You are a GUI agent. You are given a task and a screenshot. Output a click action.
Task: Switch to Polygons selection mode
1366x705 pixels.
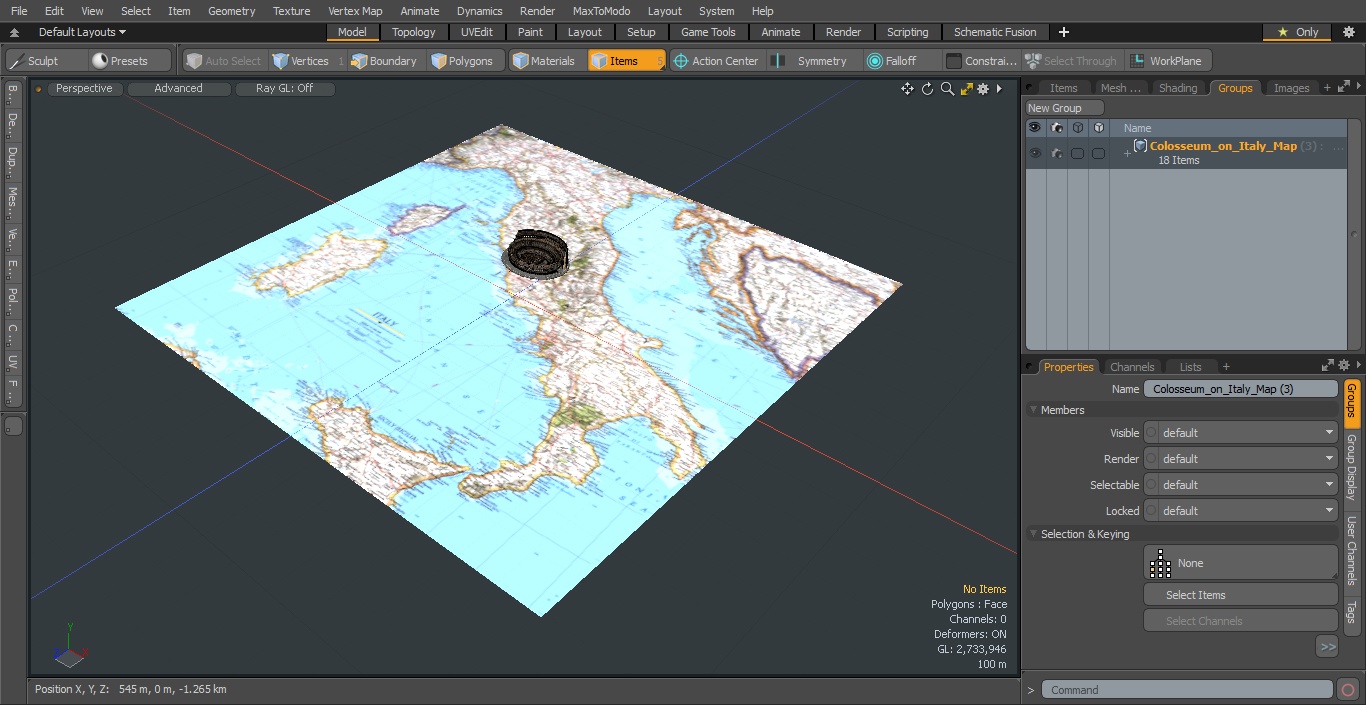click(463, 61)
